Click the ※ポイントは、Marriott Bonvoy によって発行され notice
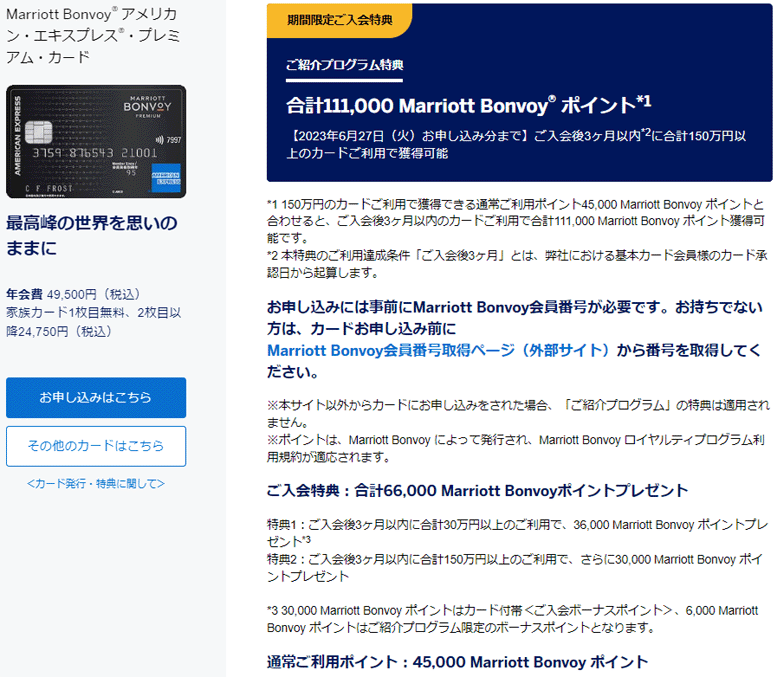This screenshot has width=777, height=677. pyautogui.click(x=516, y=449)
